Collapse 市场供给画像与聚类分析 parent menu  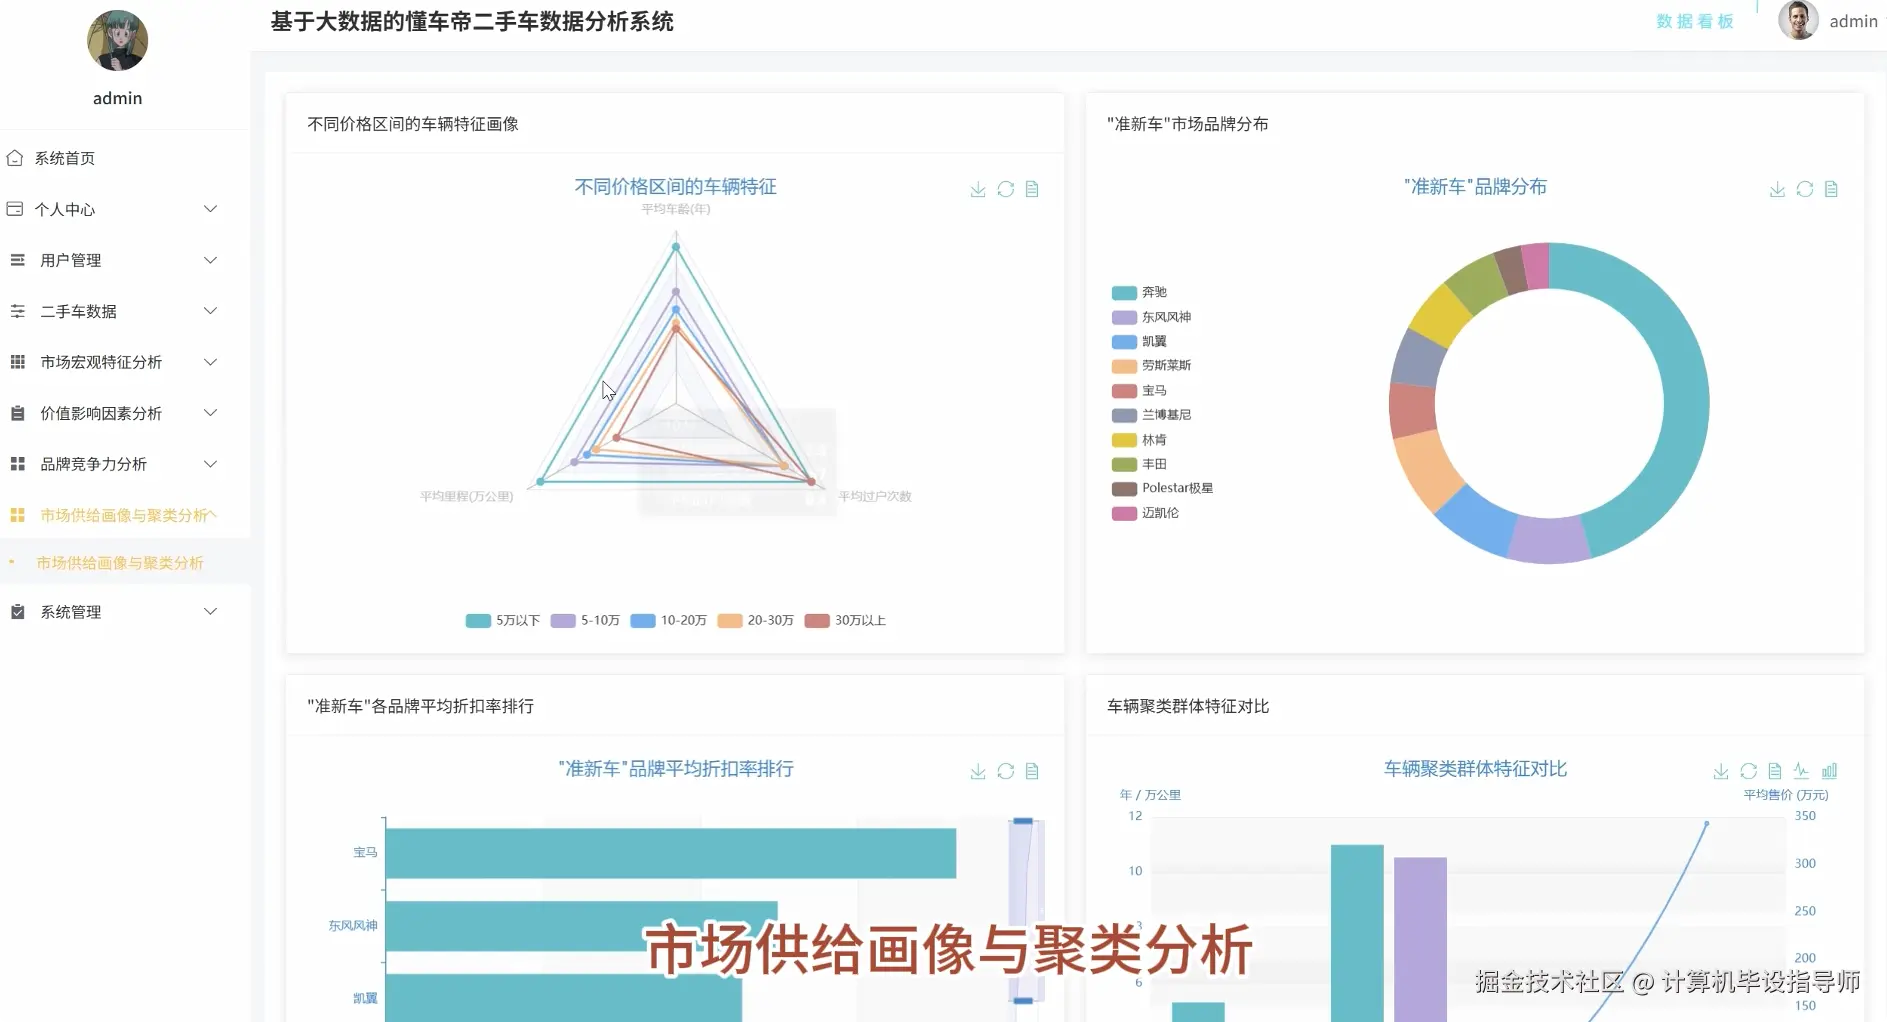(124, 515)
